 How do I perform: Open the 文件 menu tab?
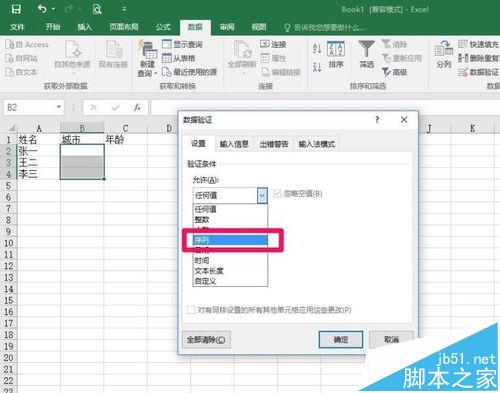pyautogui.click(x=17, y=27)
